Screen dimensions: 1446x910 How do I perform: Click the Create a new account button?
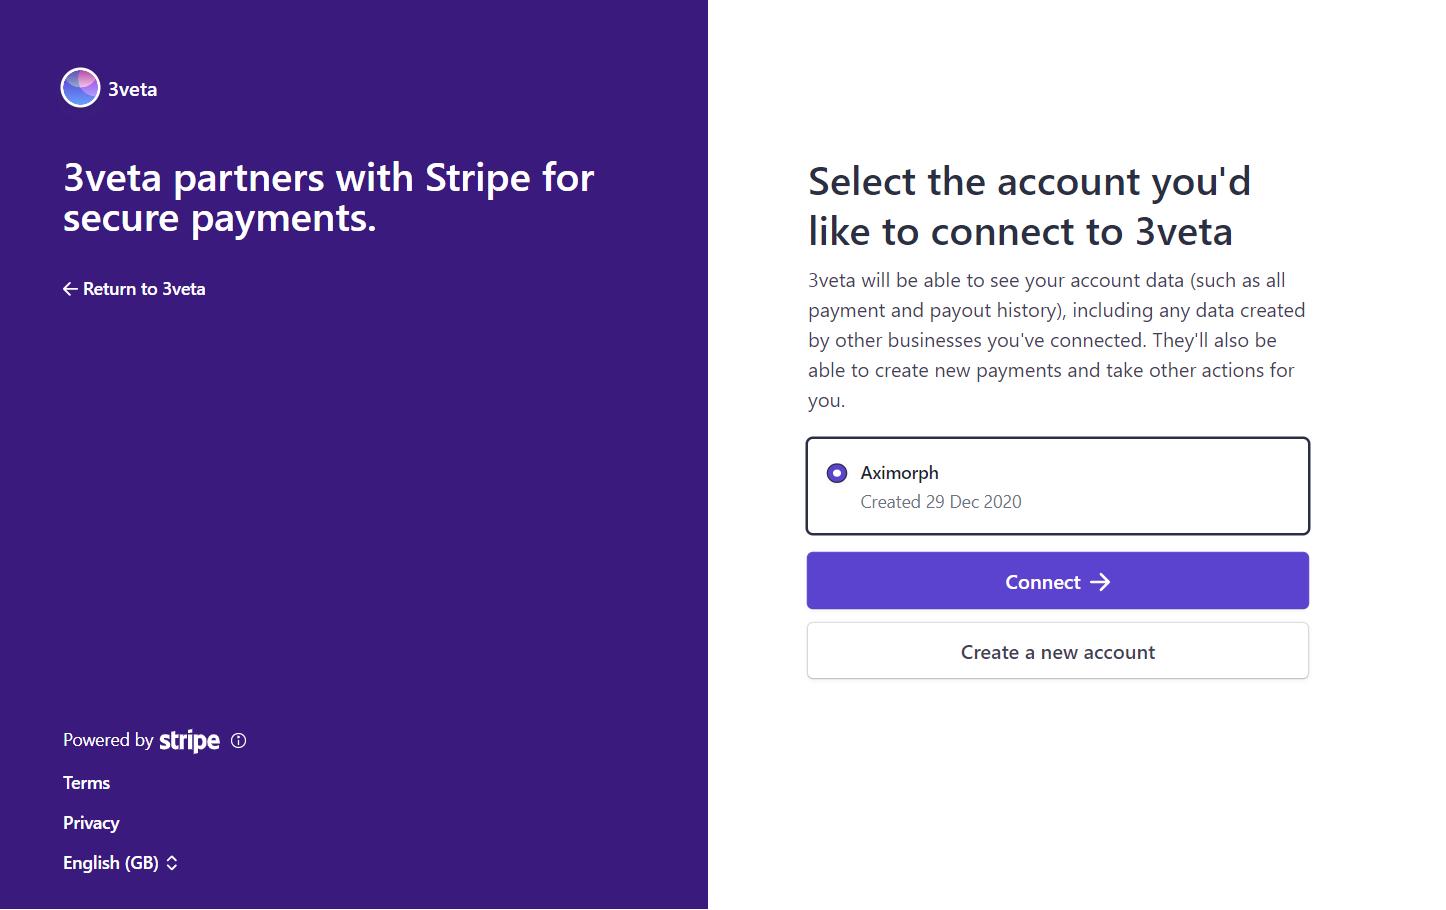1057,651
